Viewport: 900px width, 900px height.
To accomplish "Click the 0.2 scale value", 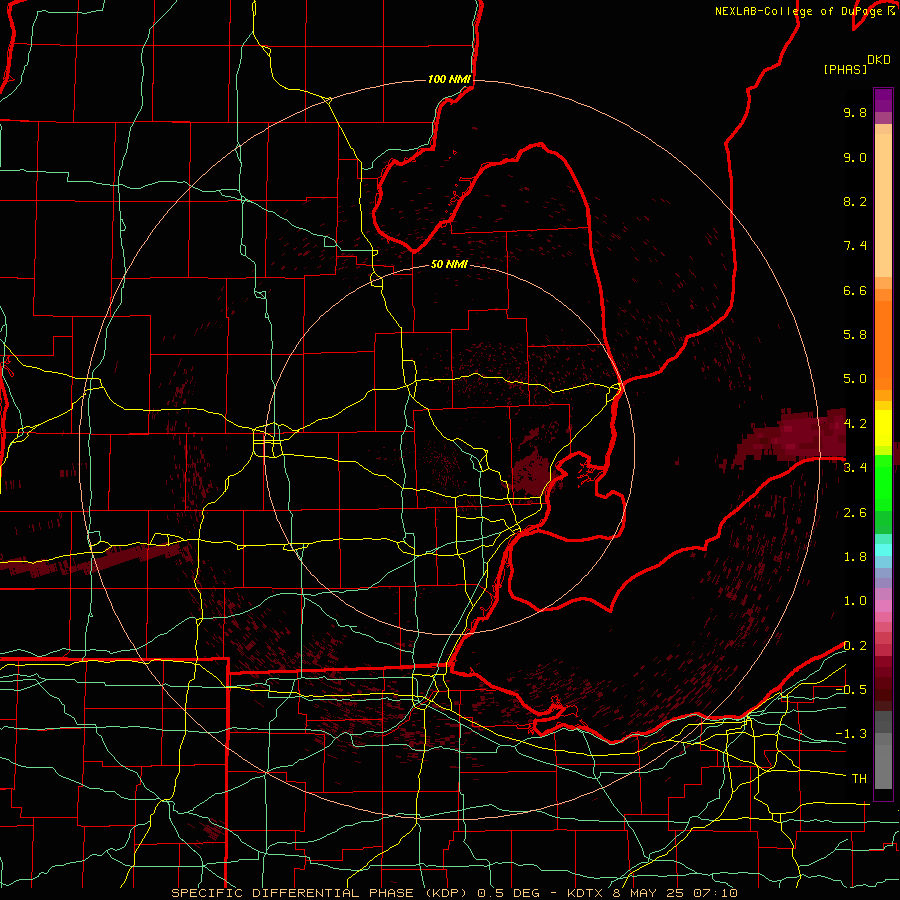I will tap(855, 646).
